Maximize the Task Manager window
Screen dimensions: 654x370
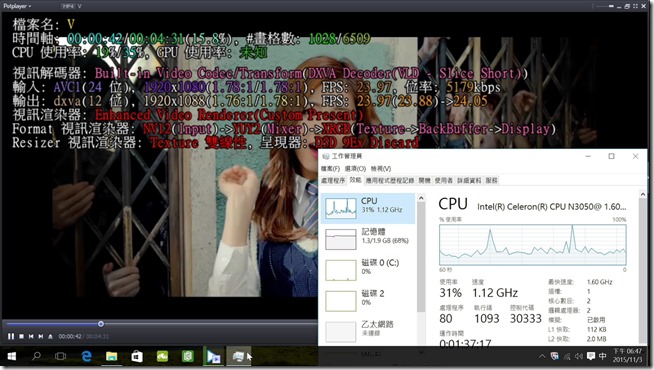(x=611, y=156)
